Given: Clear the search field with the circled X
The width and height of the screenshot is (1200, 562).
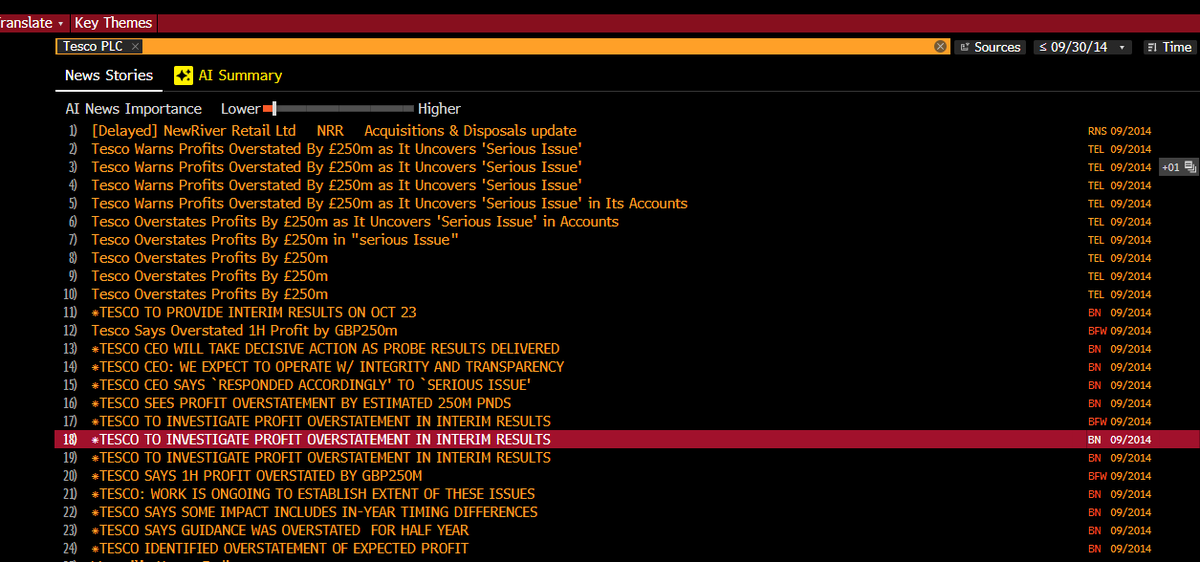Looking at the screenshot, I should point(940,47).
